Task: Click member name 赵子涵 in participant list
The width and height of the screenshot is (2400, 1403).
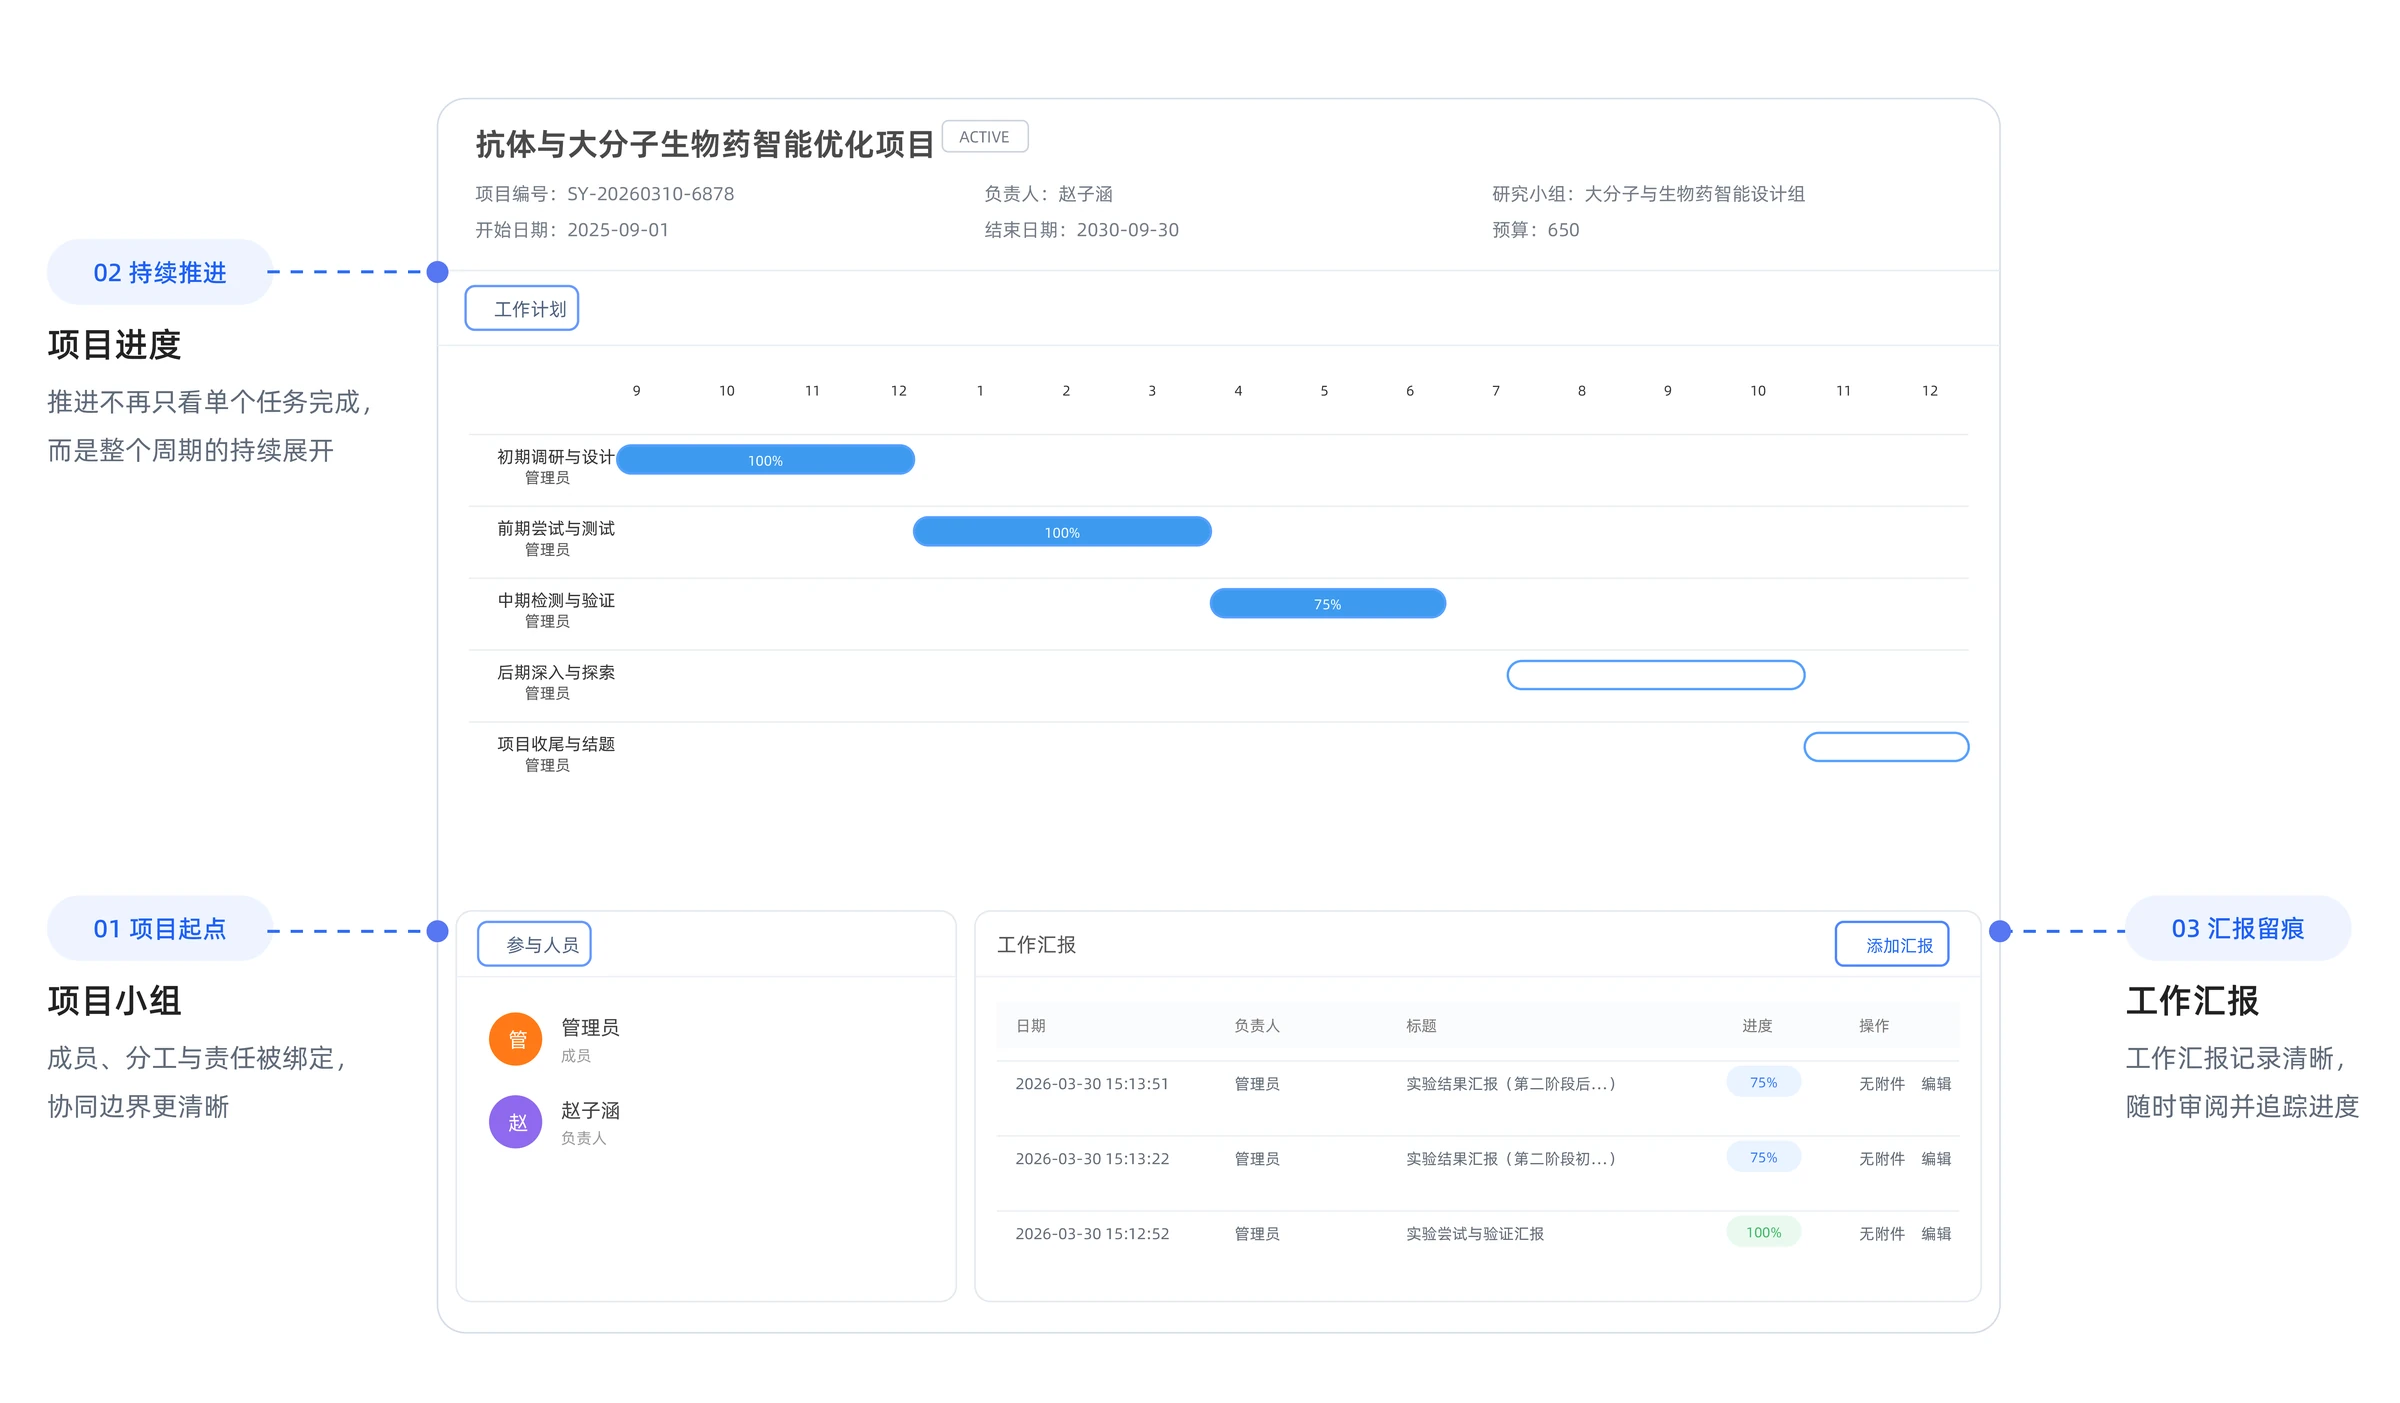Action: coord(590,1111)
